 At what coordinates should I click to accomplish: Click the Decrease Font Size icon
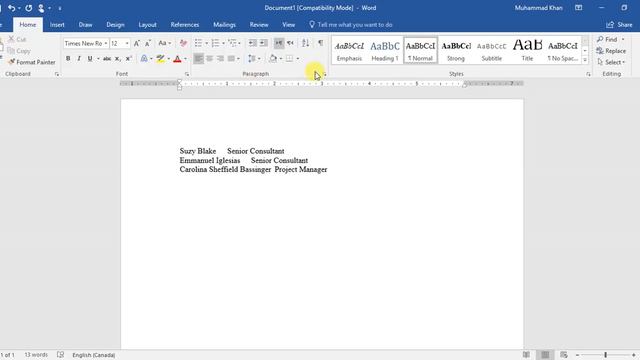148,43
